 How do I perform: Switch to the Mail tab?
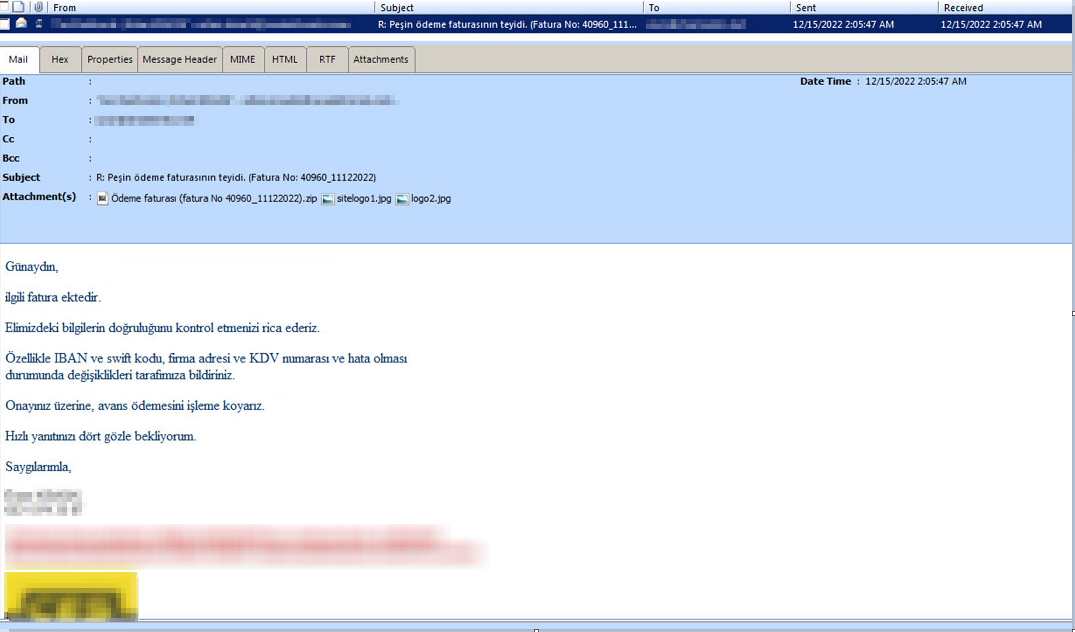[x=19, y=59]
